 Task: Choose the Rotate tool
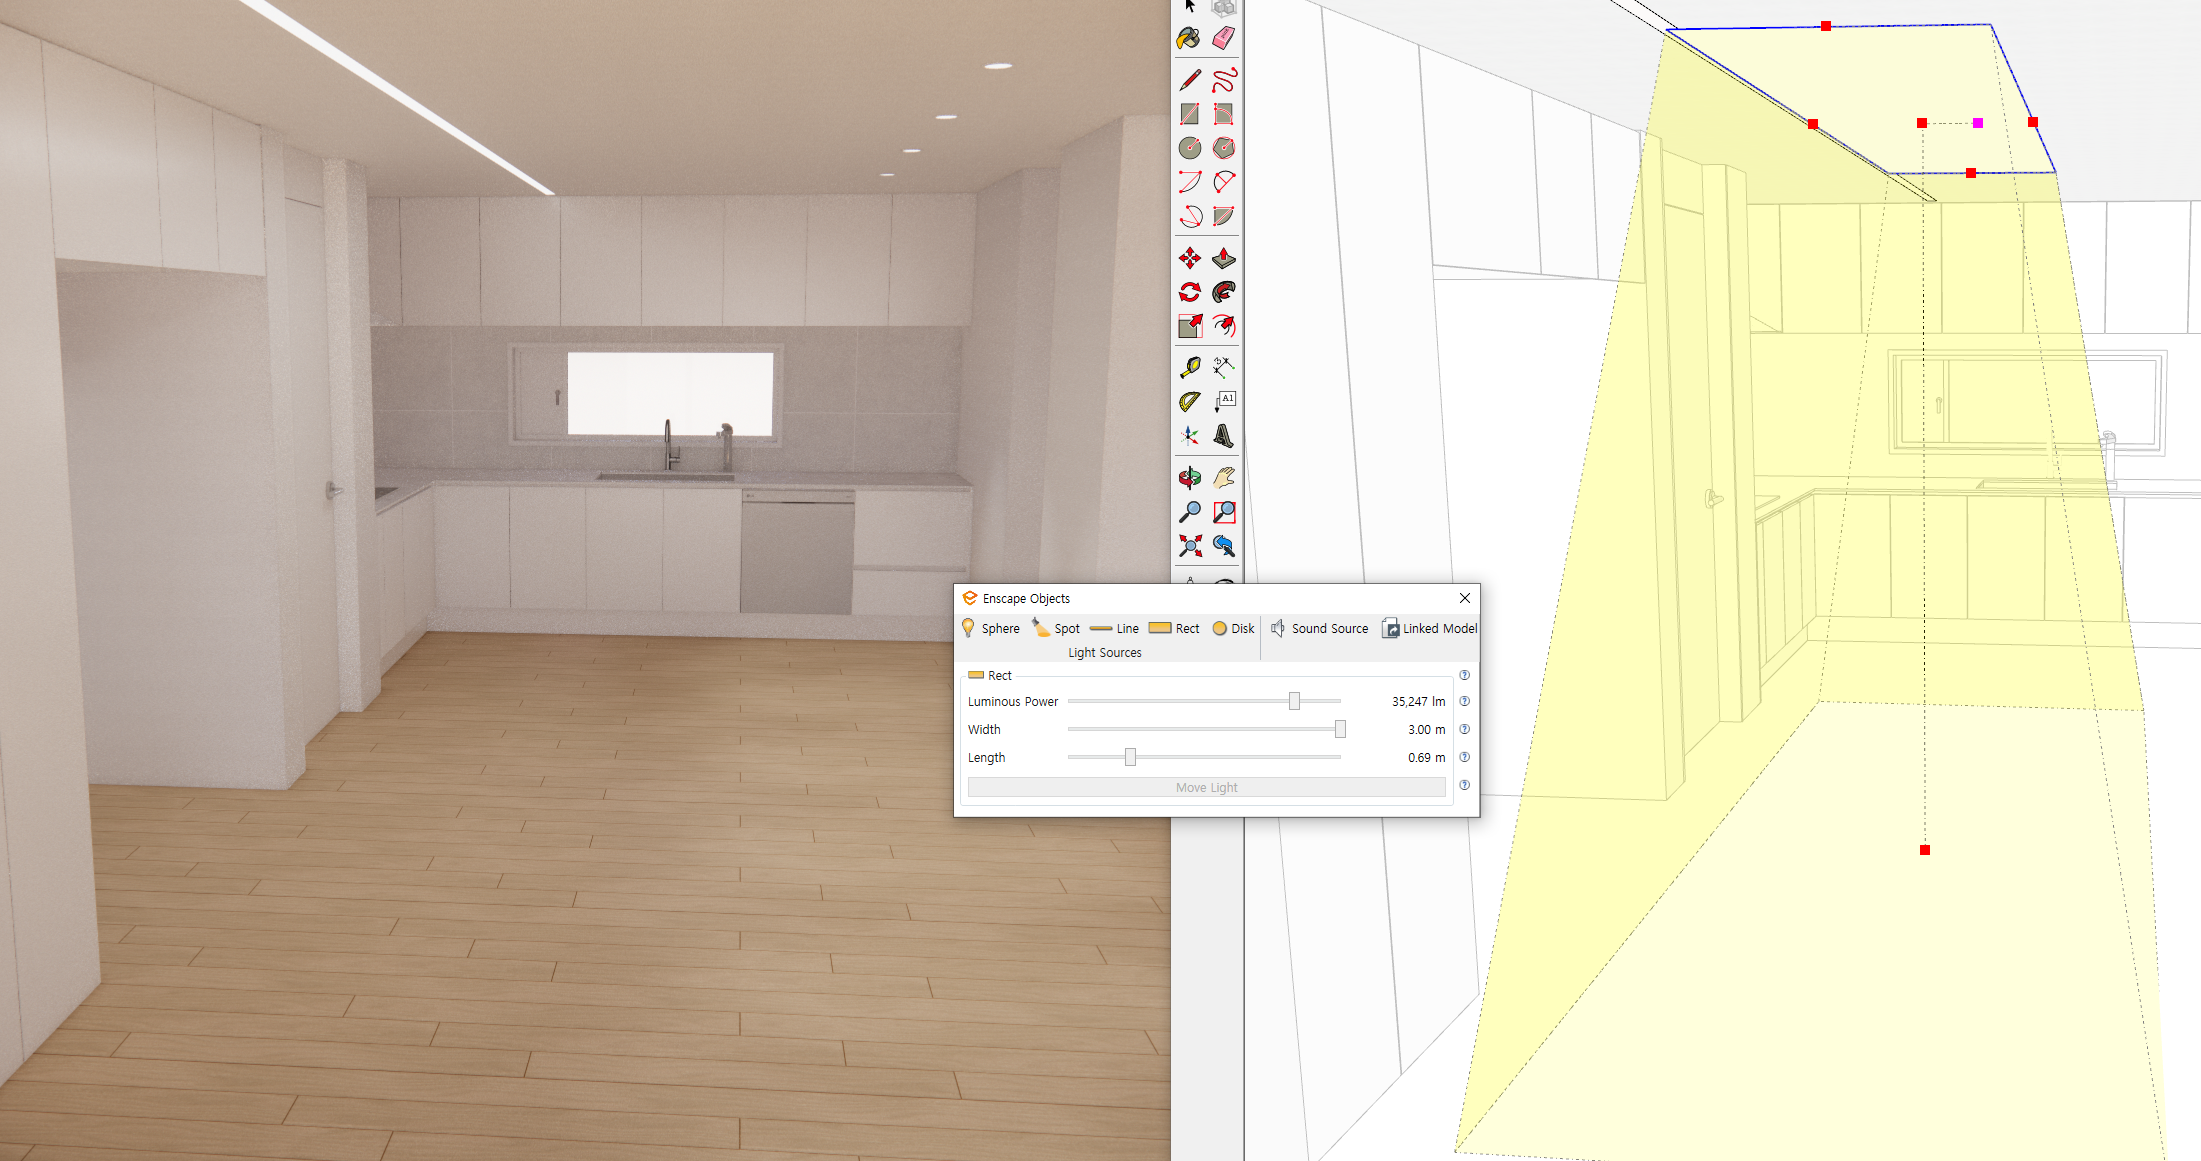[1189, 292]
